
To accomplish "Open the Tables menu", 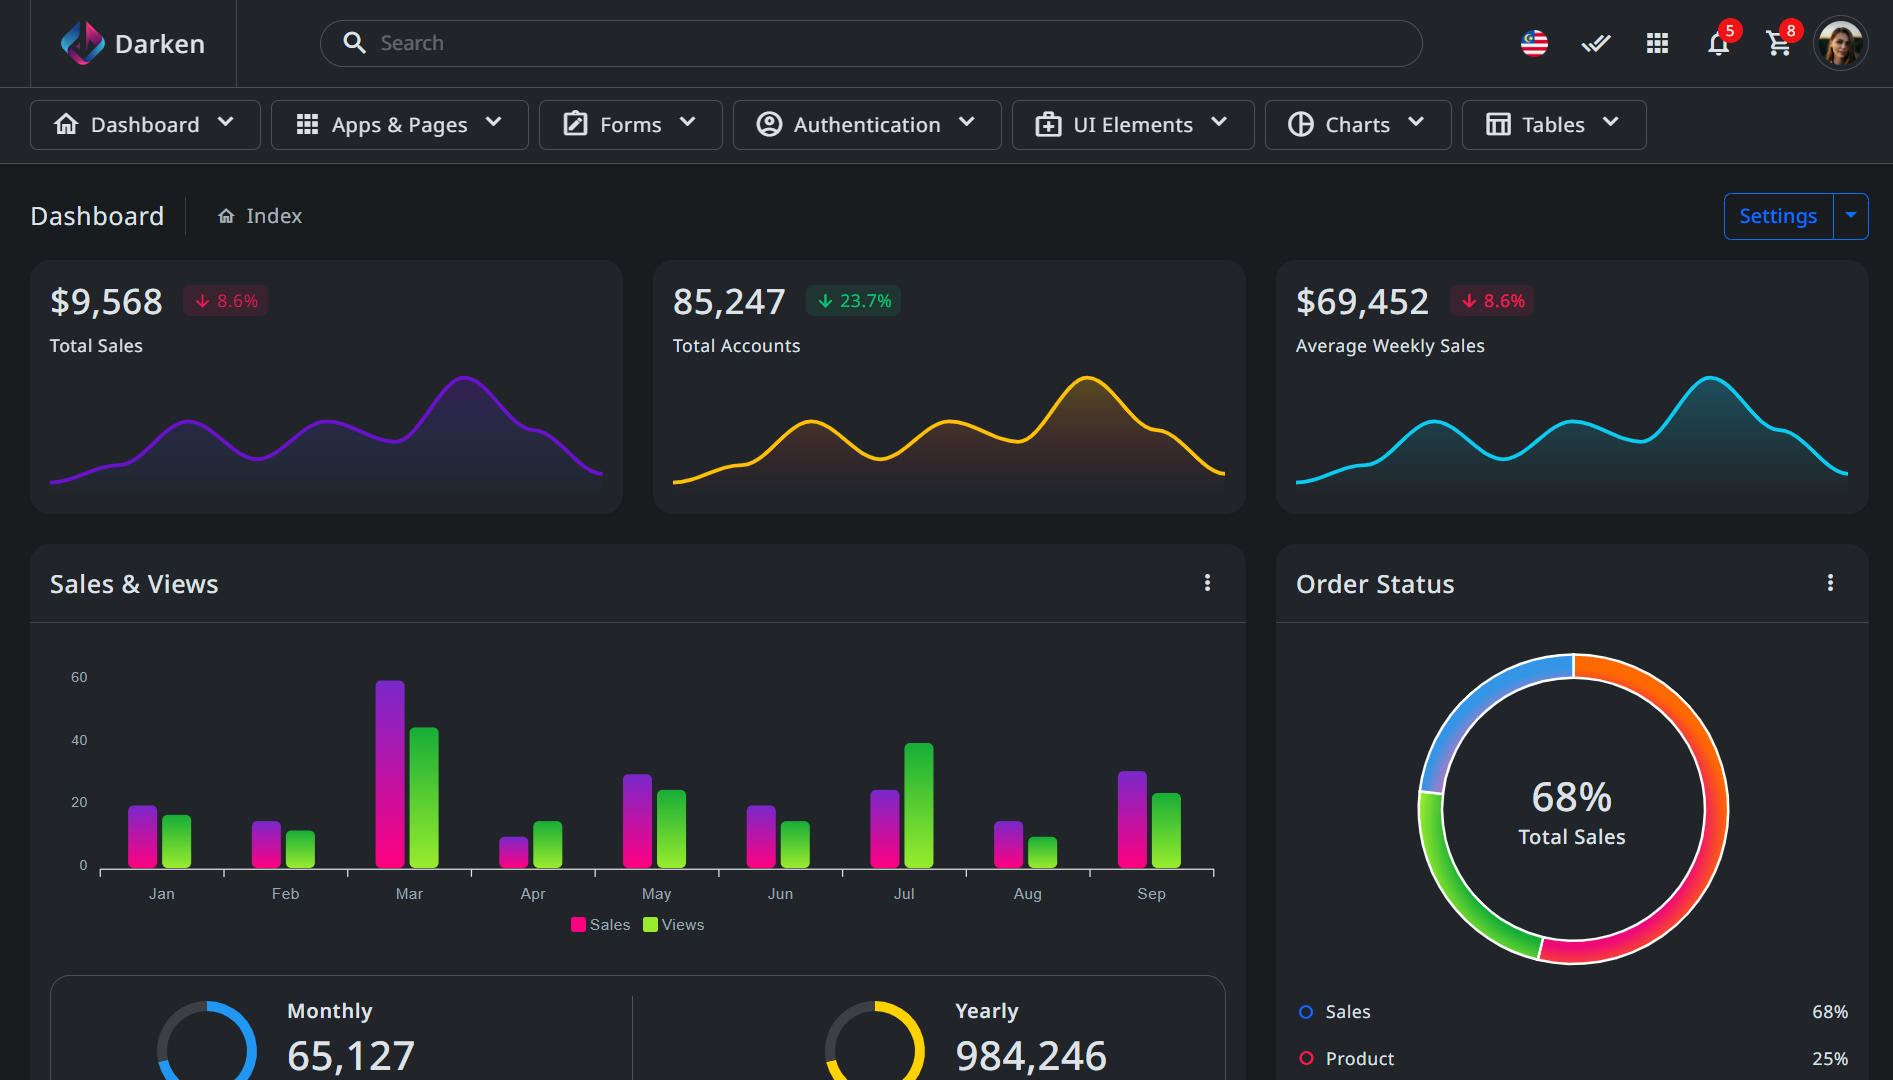I will coord(1553,125).
